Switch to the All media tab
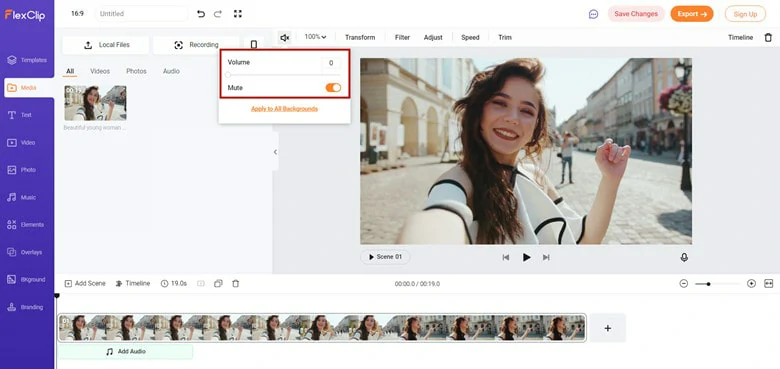 point(70,72)
